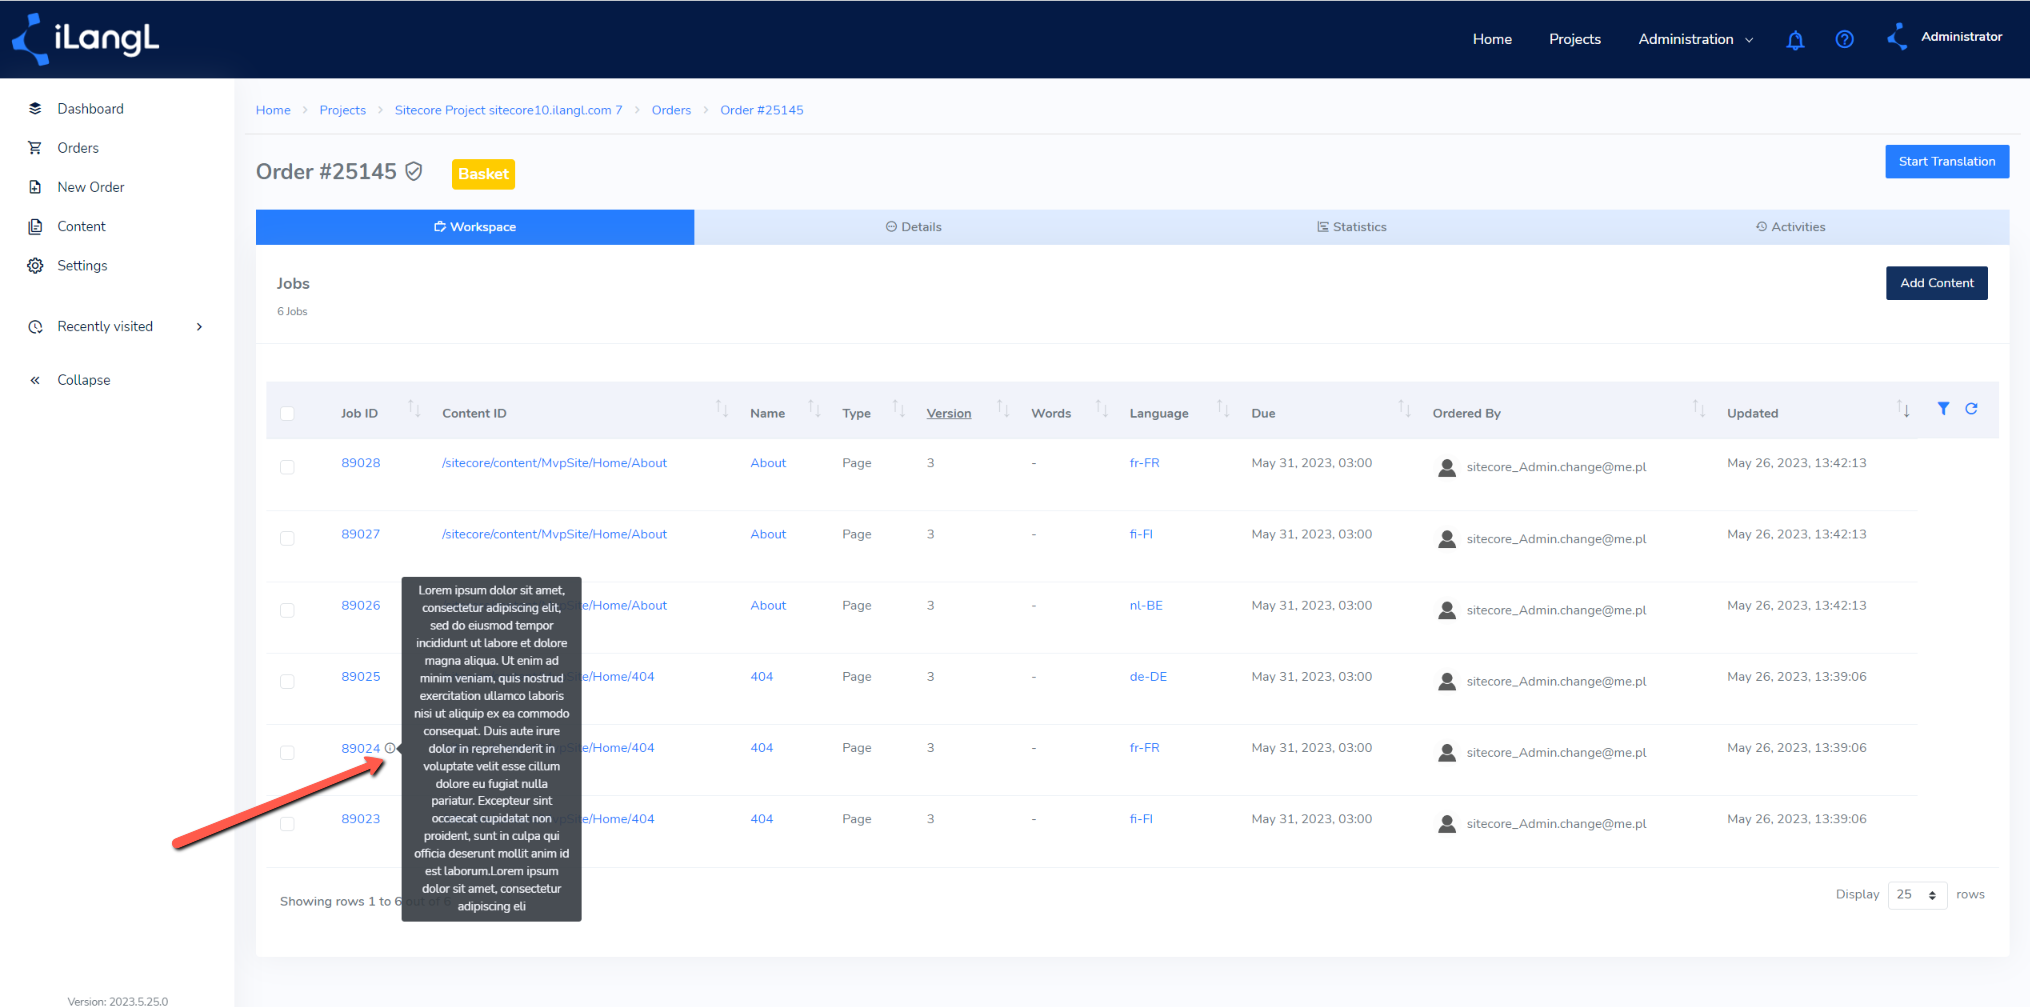Go to Projects in top navigation
The width and height of the screenshot is (2030, 1007).
(1575, 39)
